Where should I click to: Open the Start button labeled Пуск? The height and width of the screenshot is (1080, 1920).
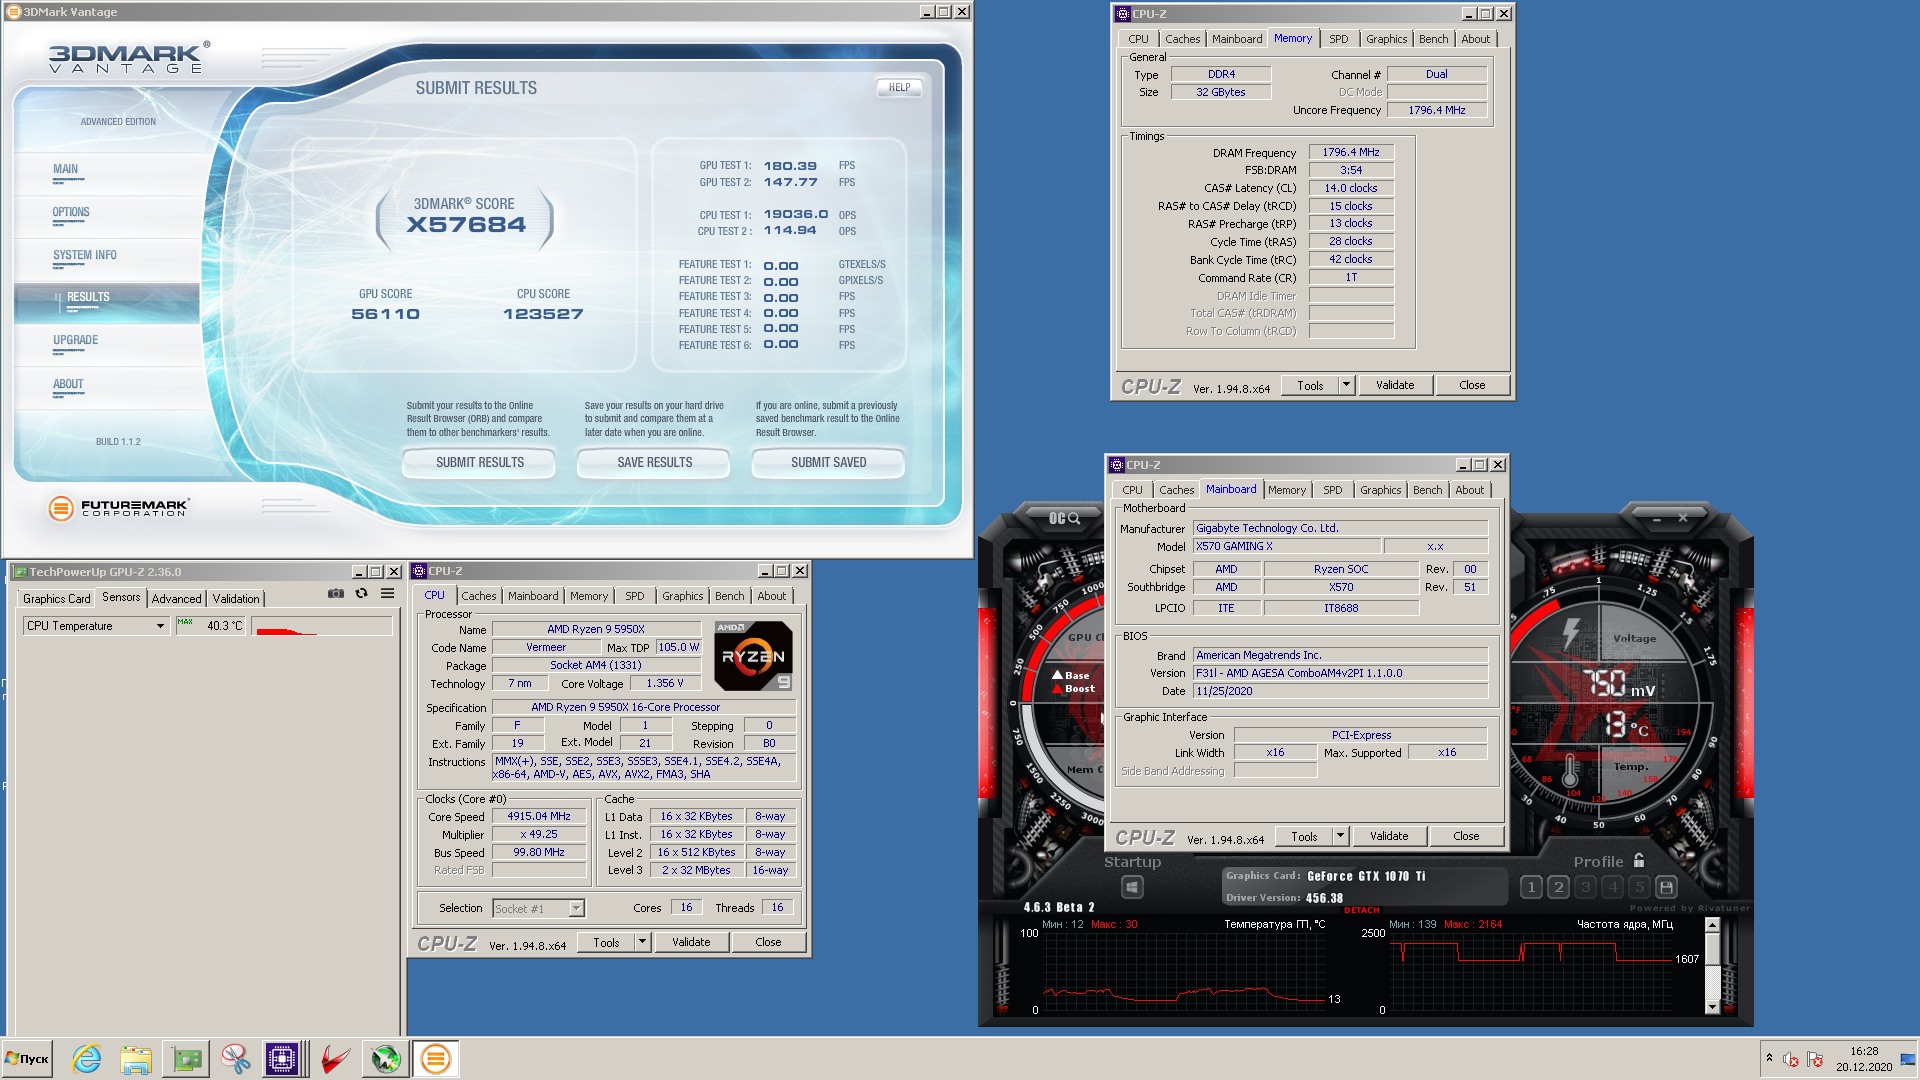27,1059
